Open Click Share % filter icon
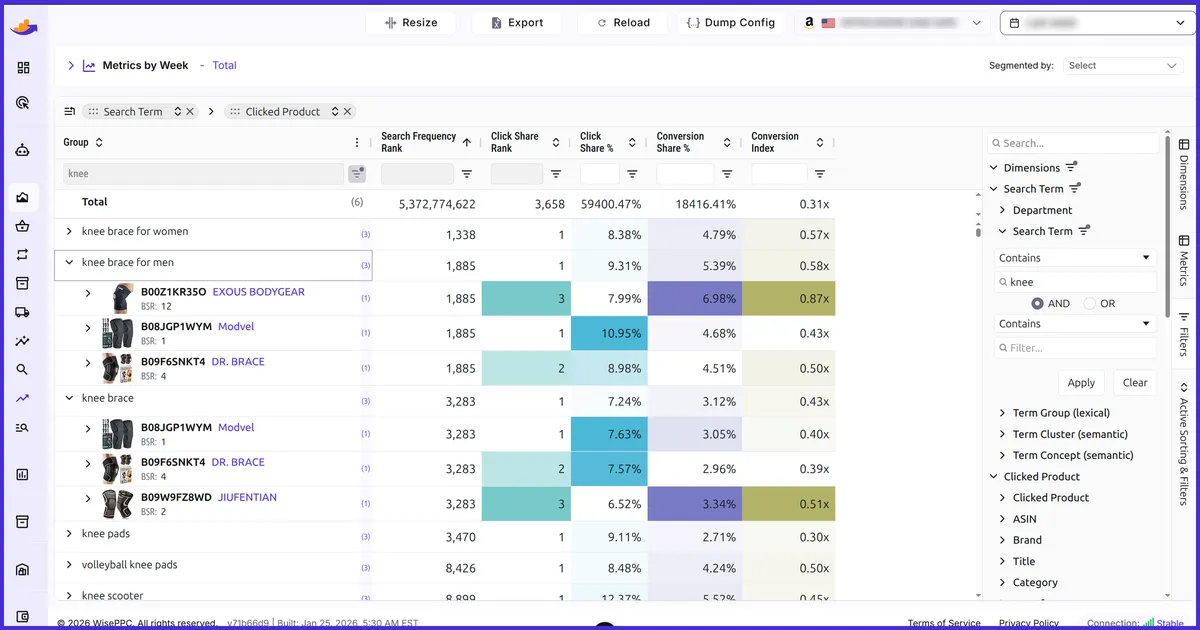Screen dimensions: 1200x630 tap(632, 174)
